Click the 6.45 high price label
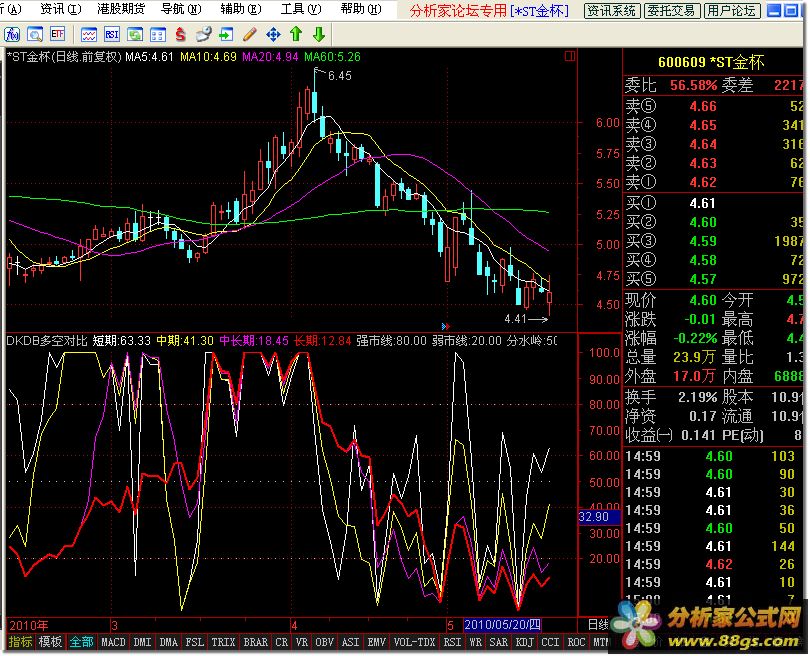 coord(339,76)
